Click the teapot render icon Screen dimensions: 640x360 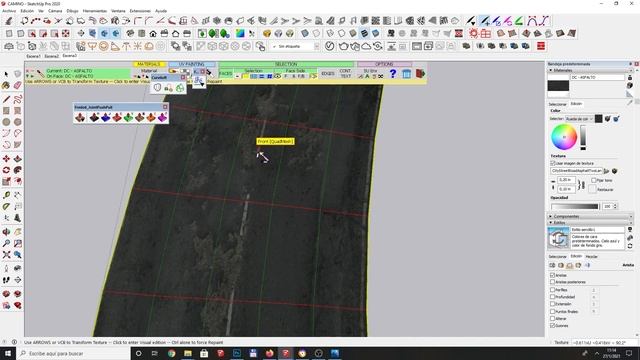(x=343, y=46)
